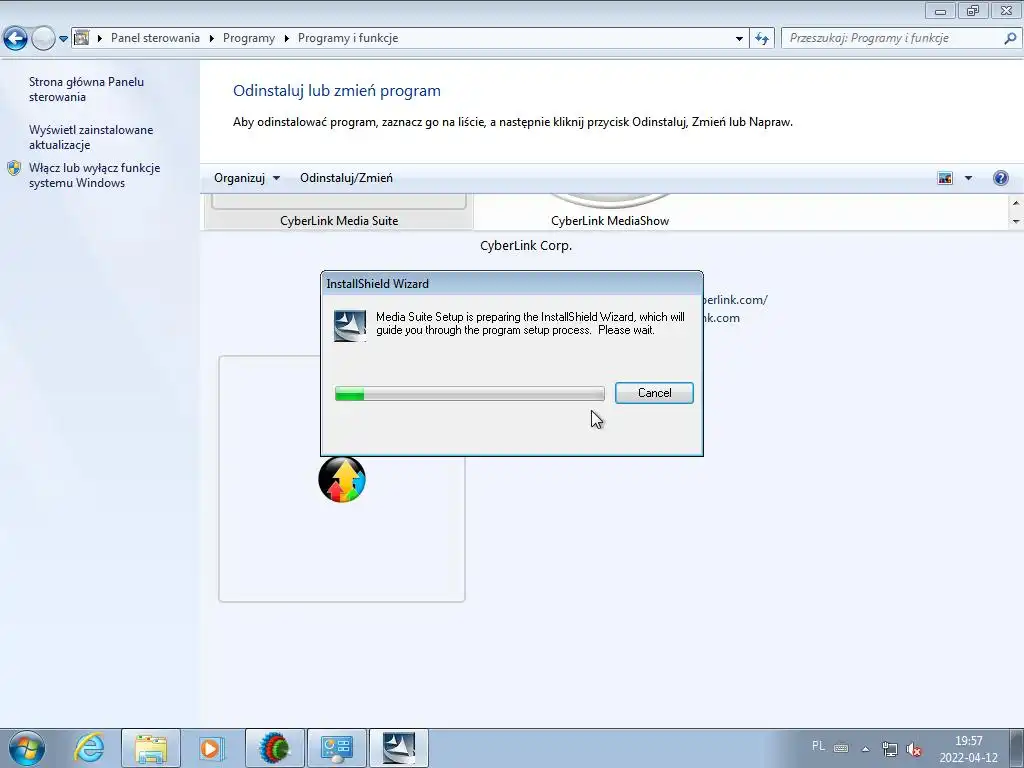This screenshot has height=768, width=1024.
Task: Click the keyboard icon in tray
Action: pyautogui.click(x=841, y=748)
